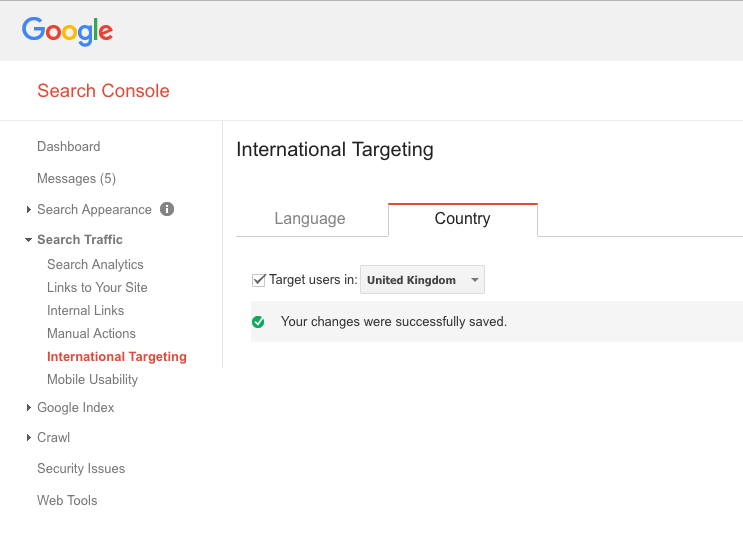The height and width of the screenshot is (543, 743).
Task: Collapse the Search Traffic section
Action: coord(79,240)
